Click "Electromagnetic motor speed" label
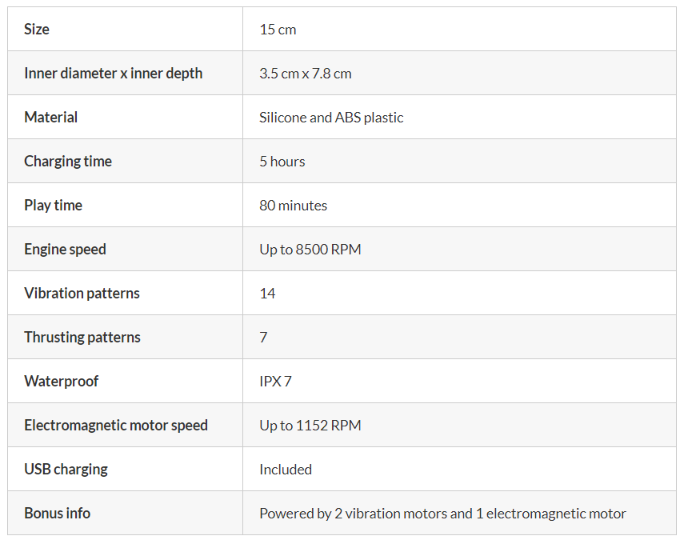Image resolution: width=684 pixels, height=537 pixels. click(116, 425)
